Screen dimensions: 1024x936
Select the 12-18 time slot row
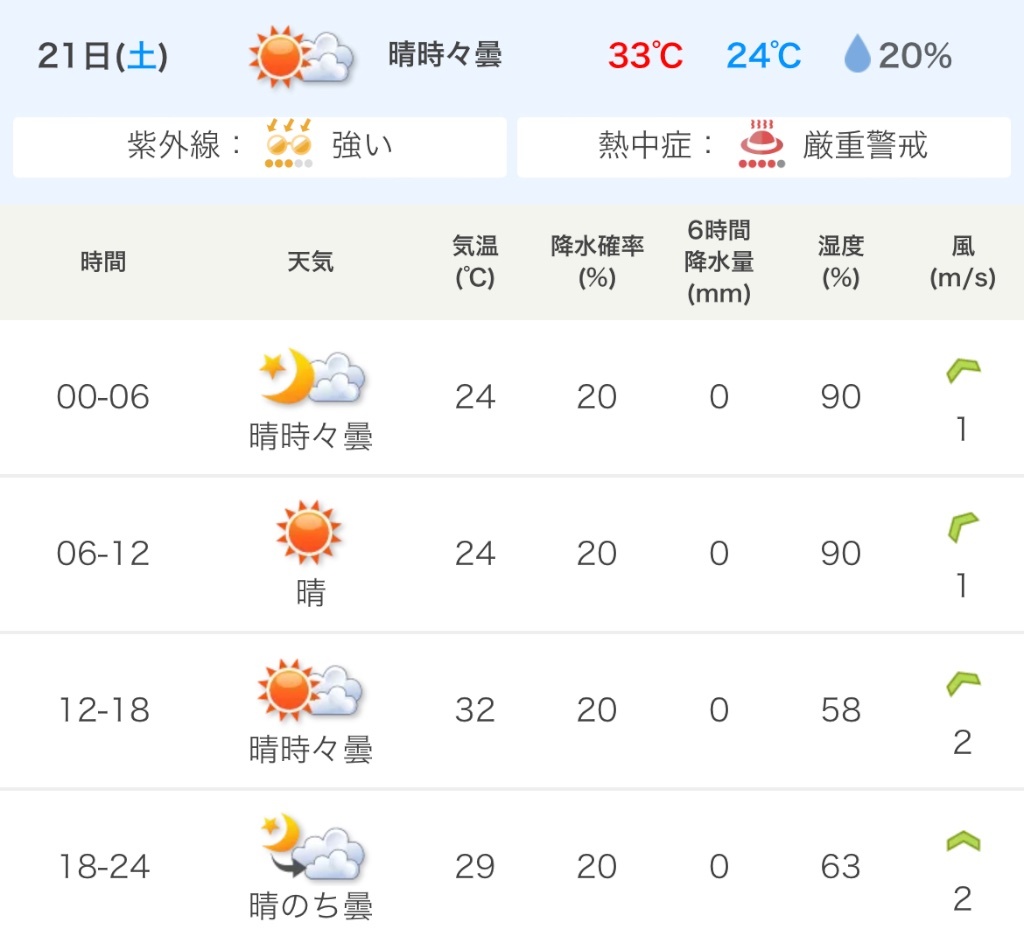512,711
